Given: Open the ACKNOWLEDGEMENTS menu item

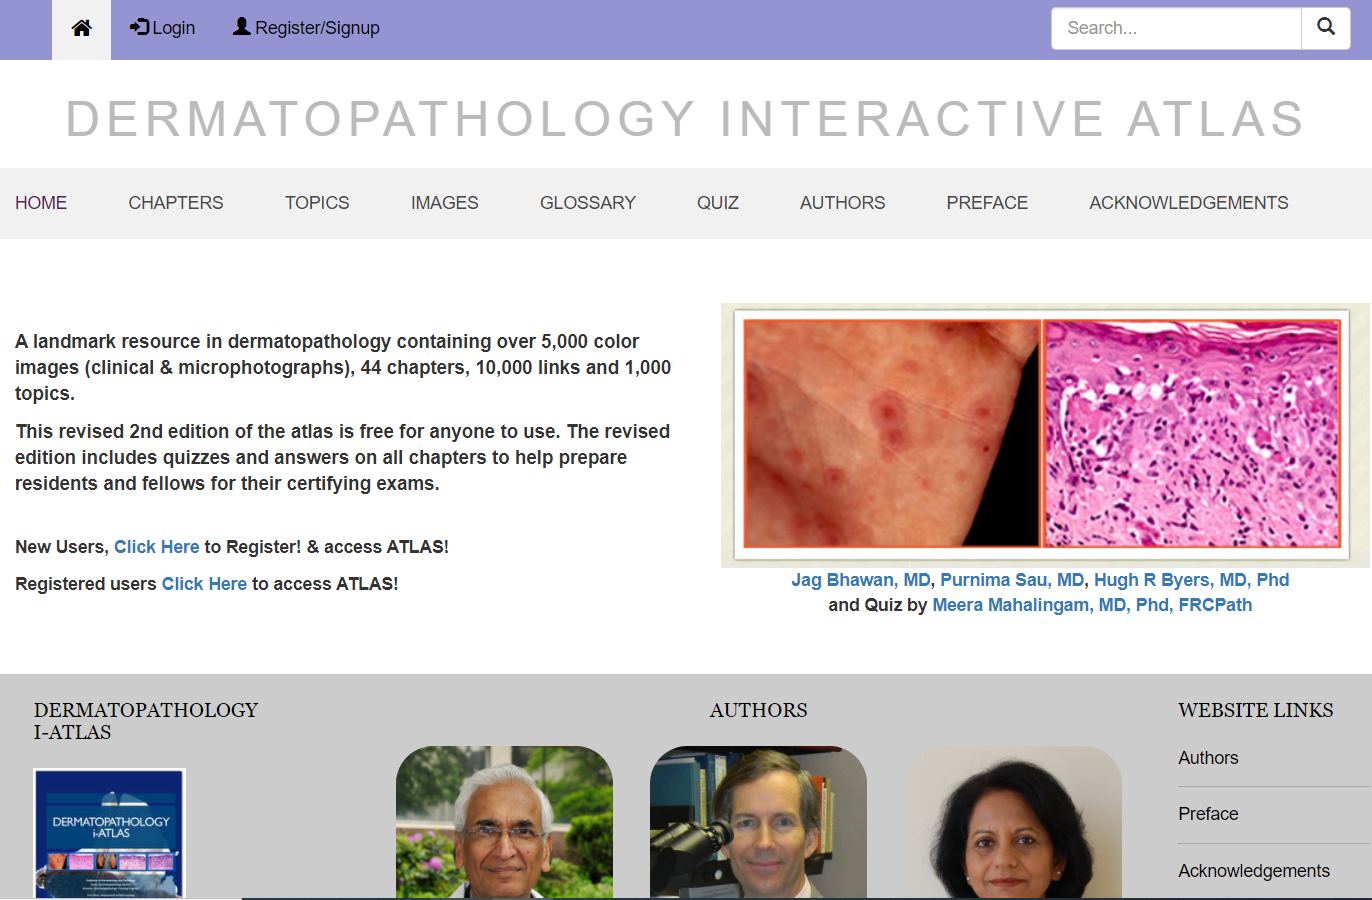Looking at the screenshot, I should pyautogui.click(x=1188, y=203).
